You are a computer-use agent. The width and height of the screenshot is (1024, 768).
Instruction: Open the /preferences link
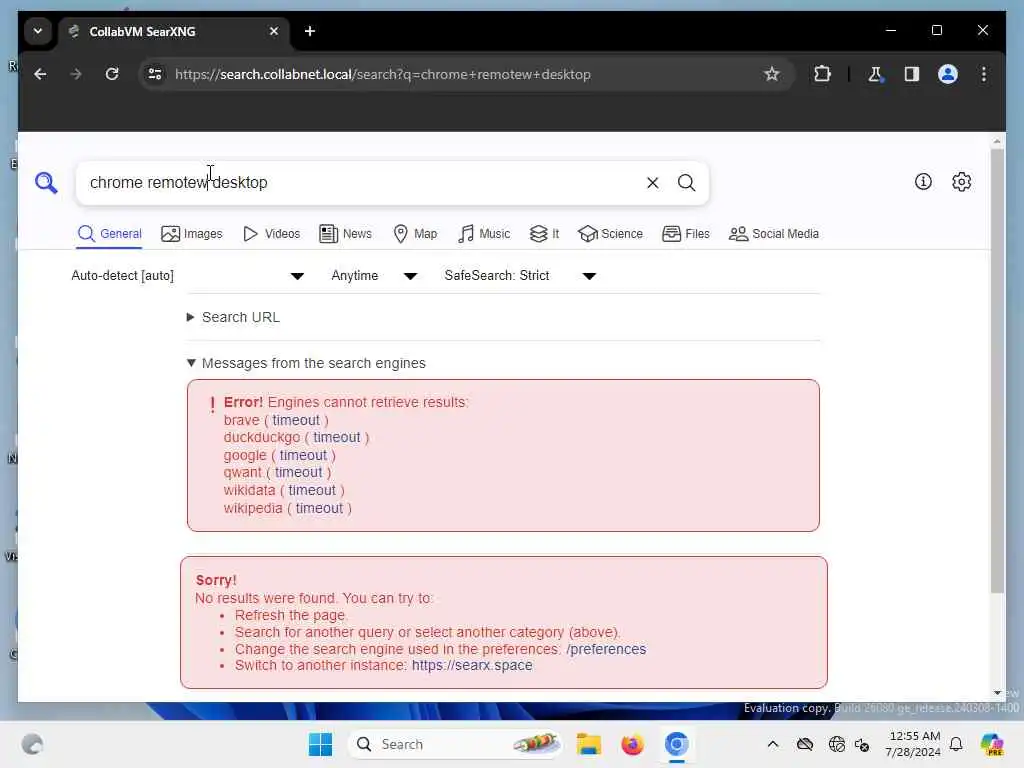point(606,649)
